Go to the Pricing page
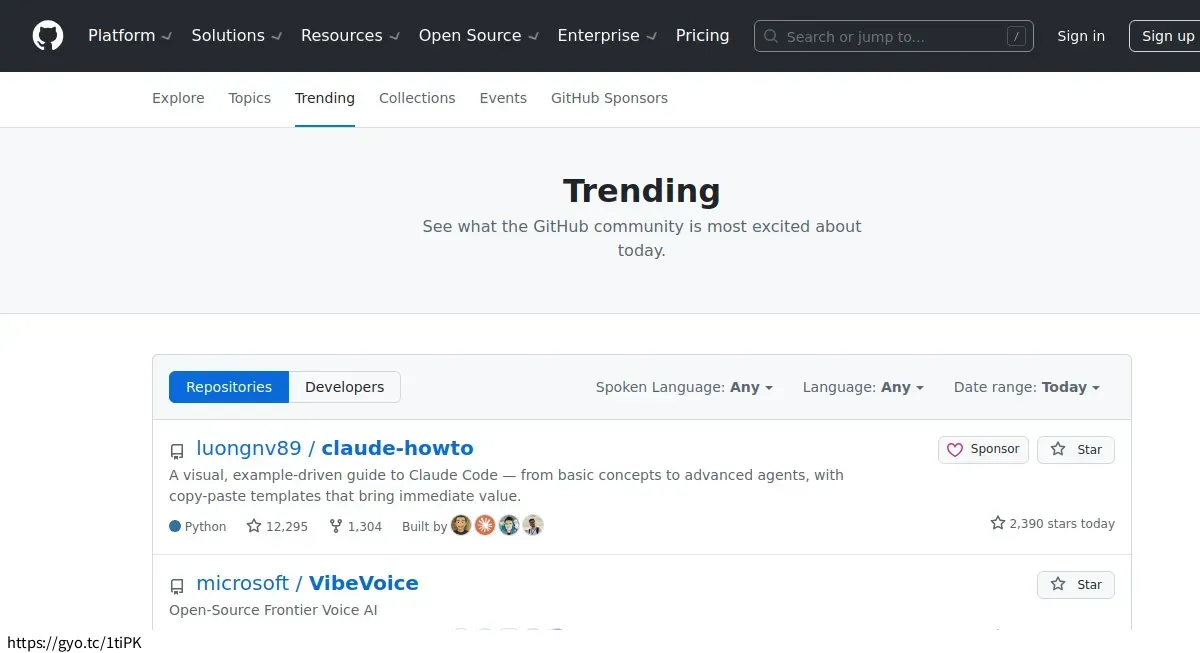Screen dimensions: 1200x653 click(702, 36)
